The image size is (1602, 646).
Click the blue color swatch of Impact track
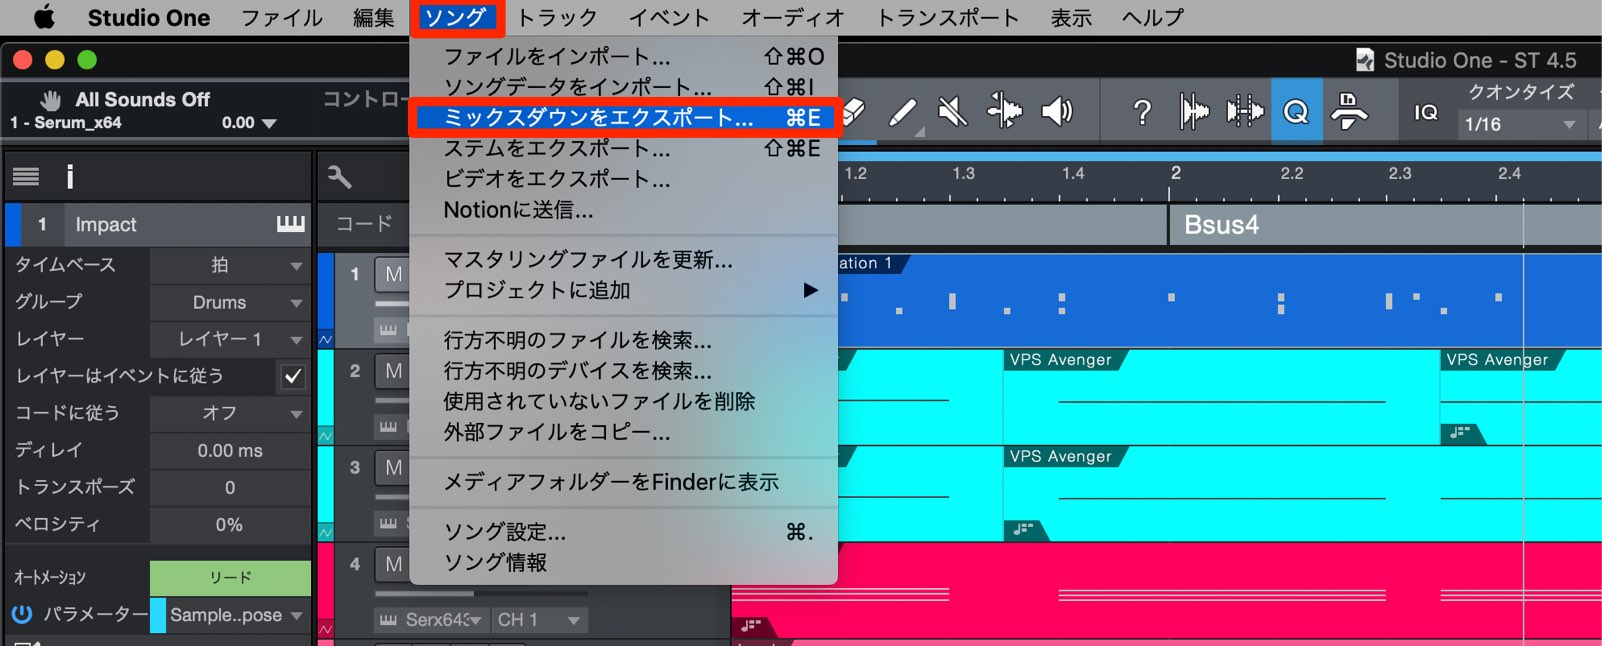(13, 224)
